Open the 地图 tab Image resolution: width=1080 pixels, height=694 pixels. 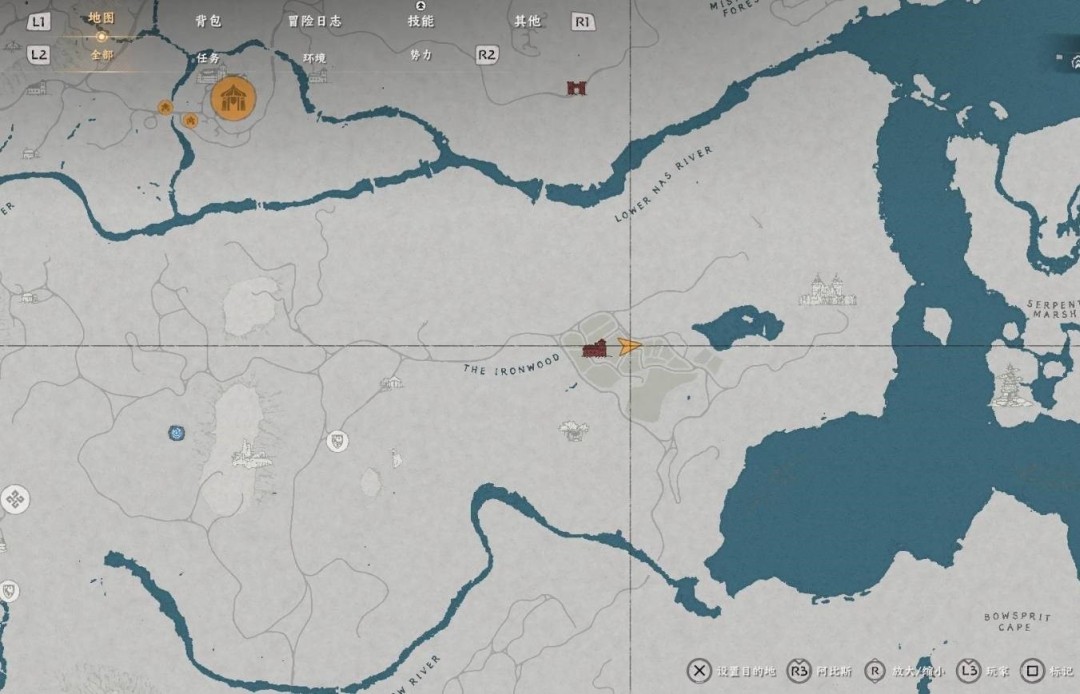click(x=101, y=19)
